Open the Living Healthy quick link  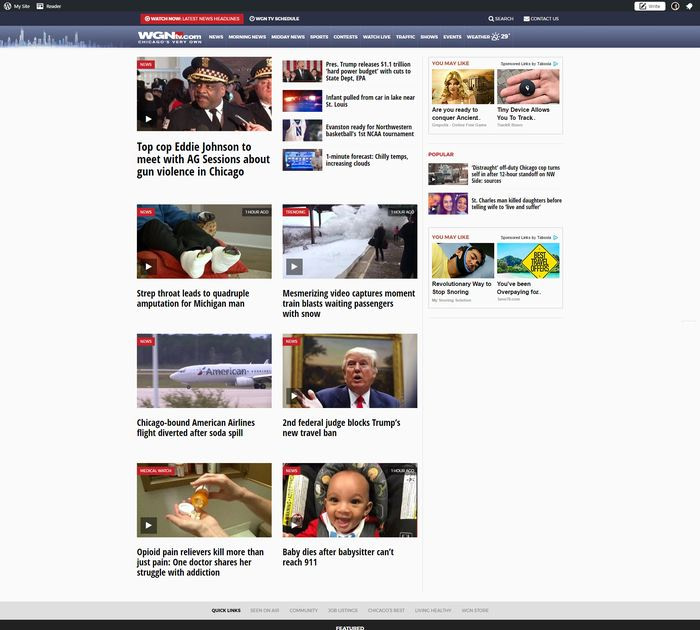[x=433, y=610]
